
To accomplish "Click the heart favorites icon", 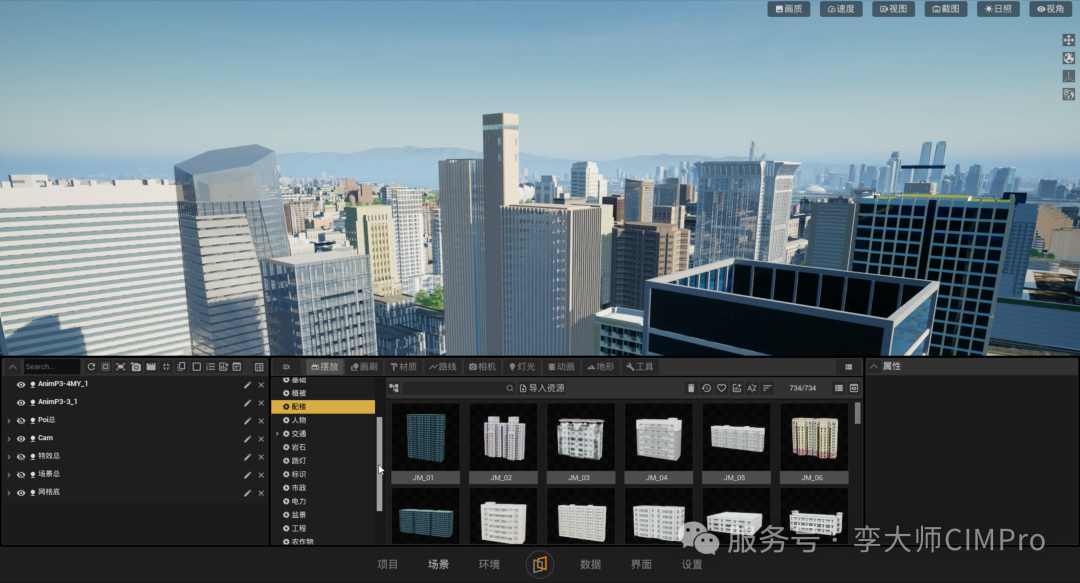I will click(x=721, y=388).
